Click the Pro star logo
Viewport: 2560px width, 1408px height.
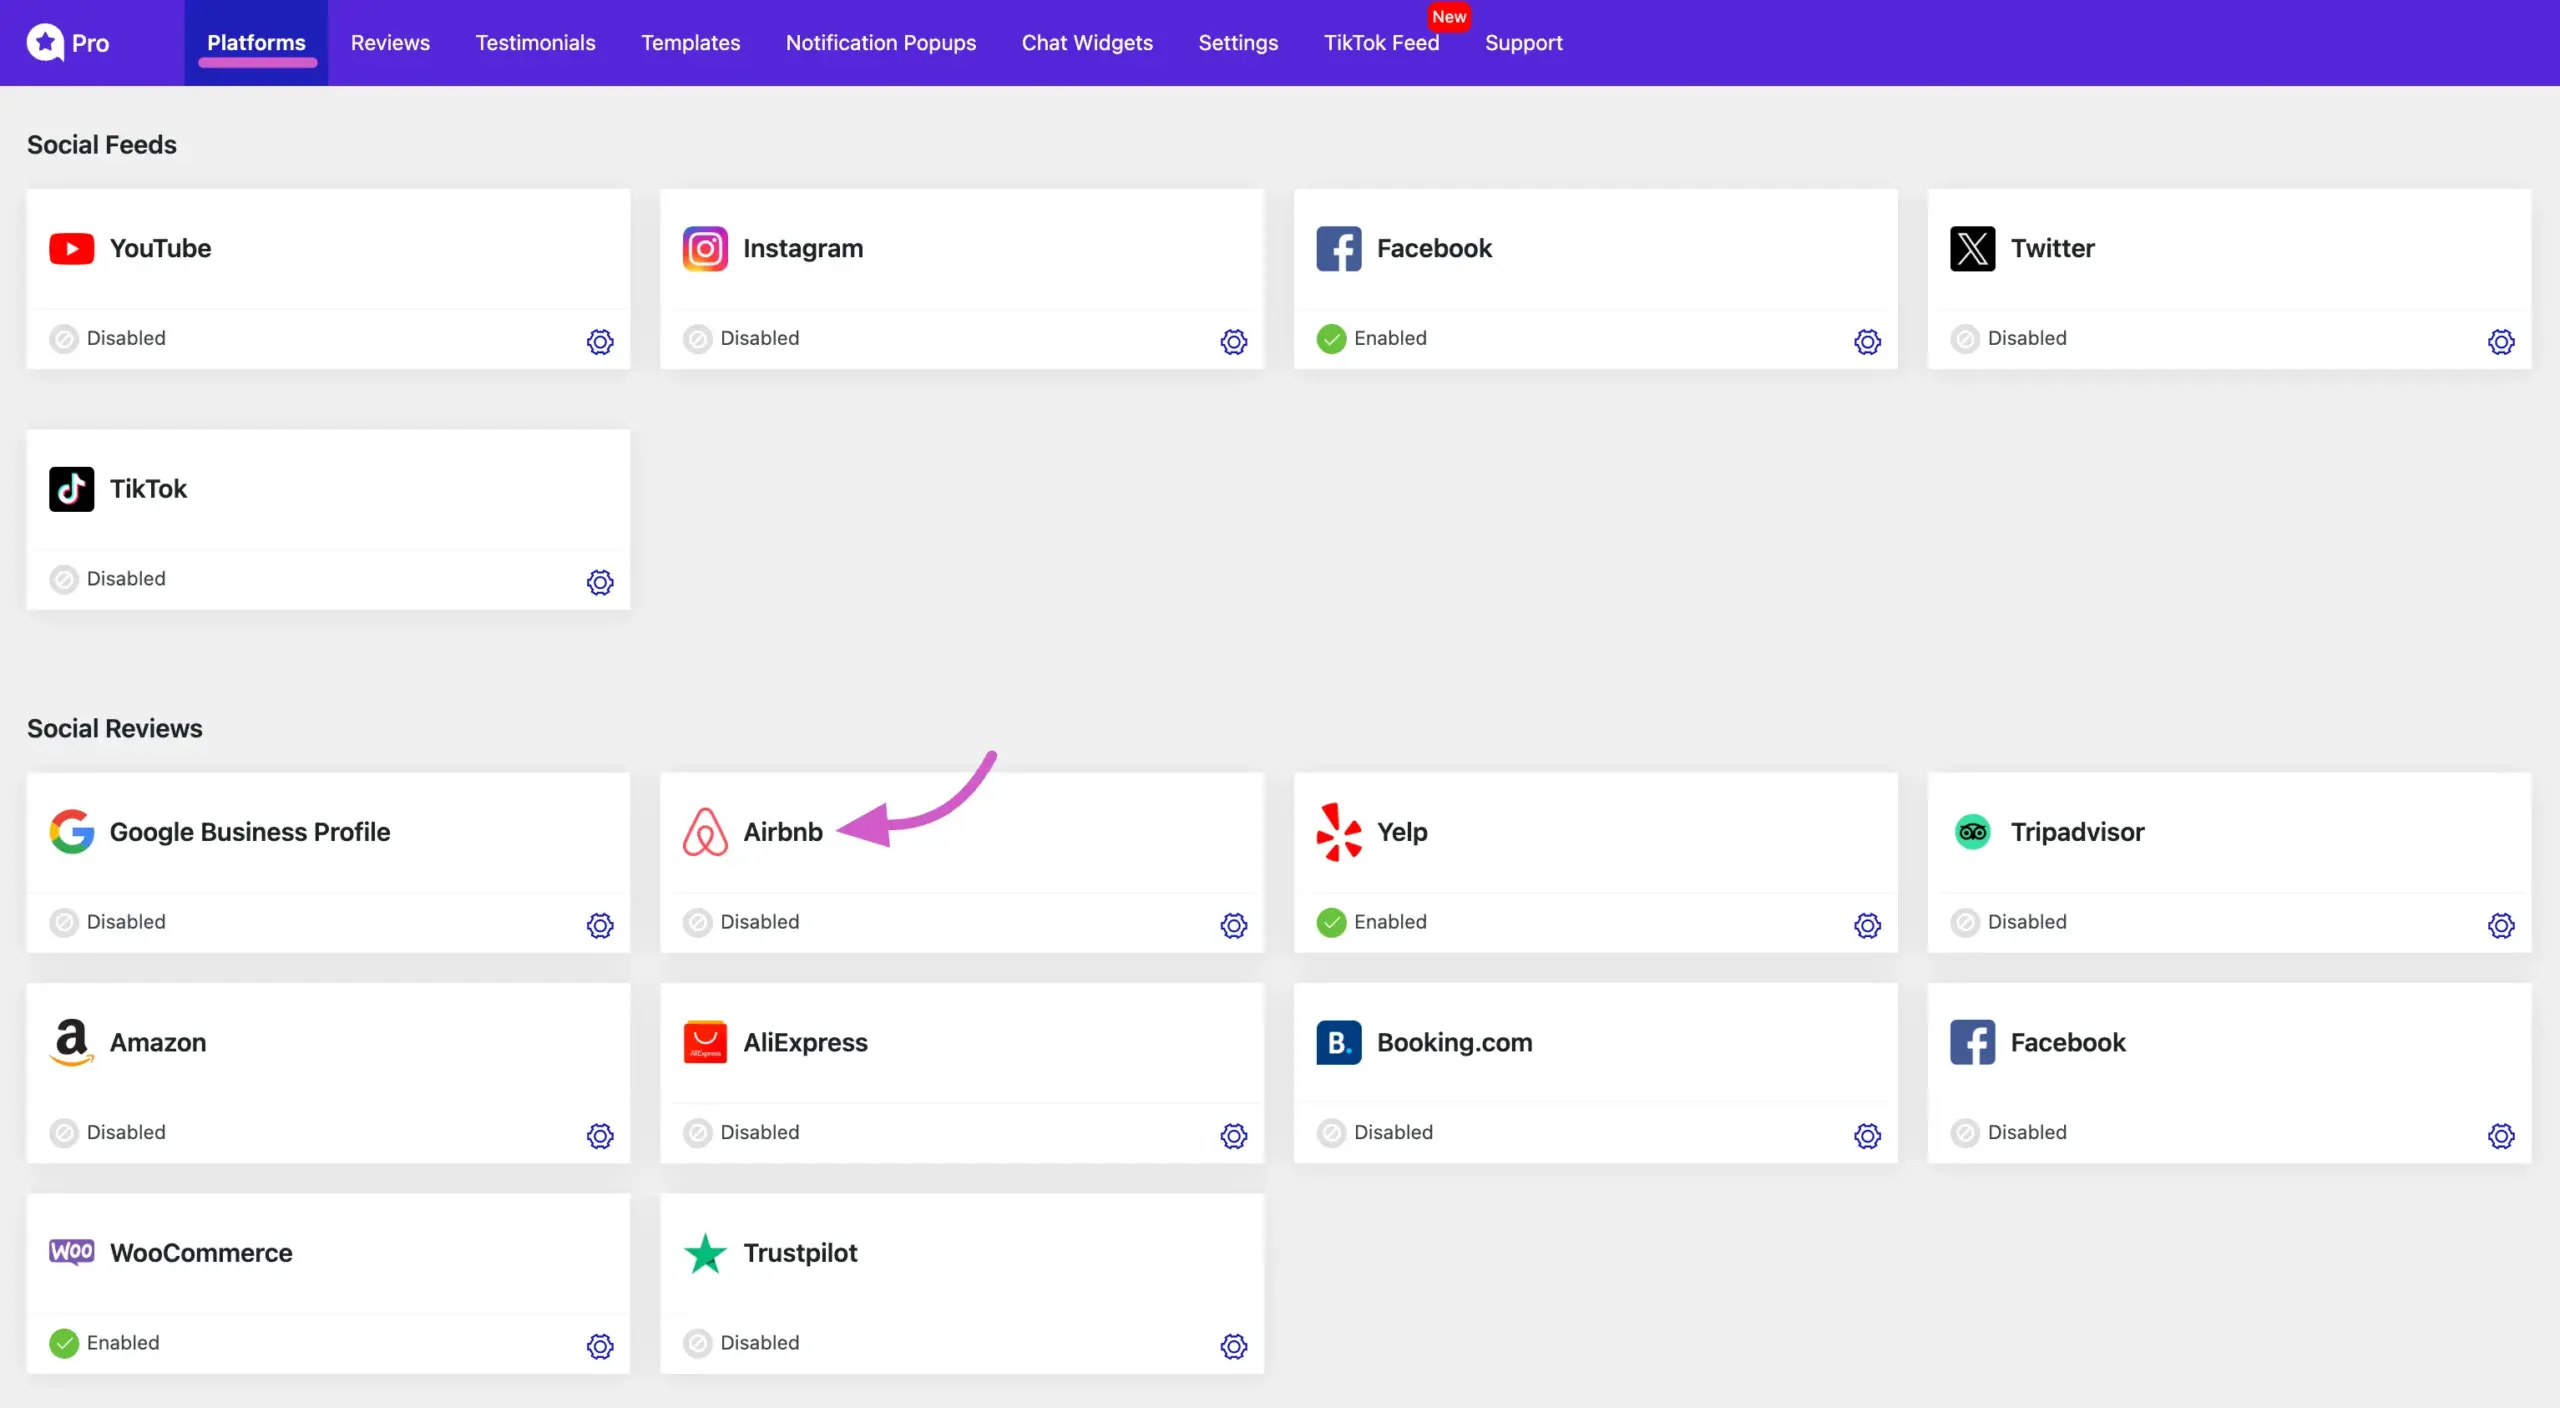(x=45, y=43)
